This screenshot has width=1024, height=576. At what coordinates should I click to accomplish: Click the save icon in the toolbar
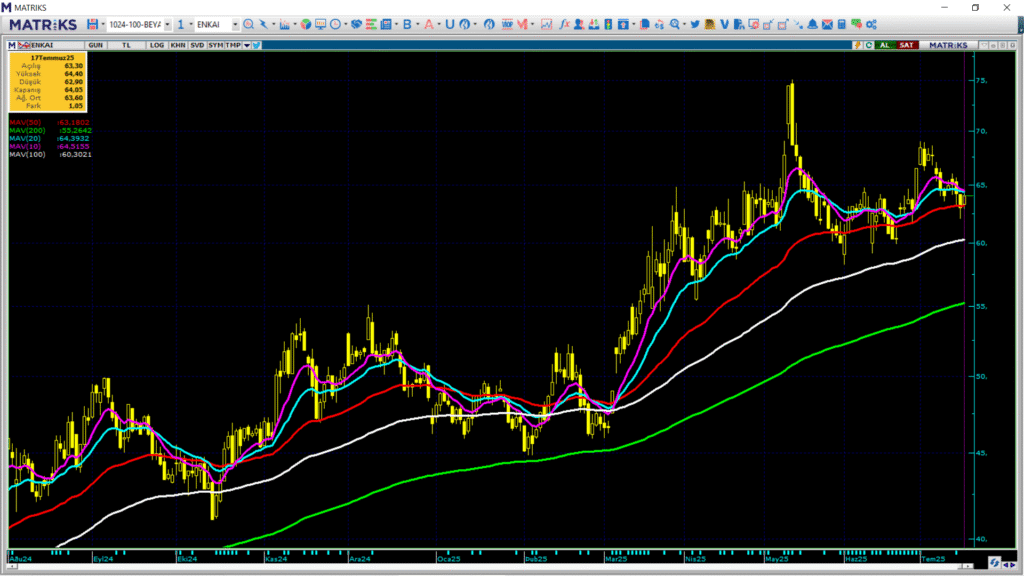click(x=92, y=24)
